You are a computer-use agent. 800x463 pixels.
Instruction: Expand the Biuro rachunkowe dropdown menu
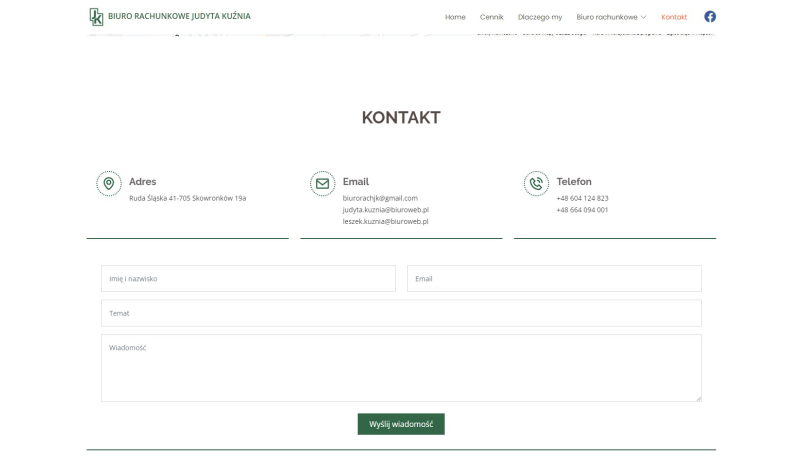pos(612,17)
